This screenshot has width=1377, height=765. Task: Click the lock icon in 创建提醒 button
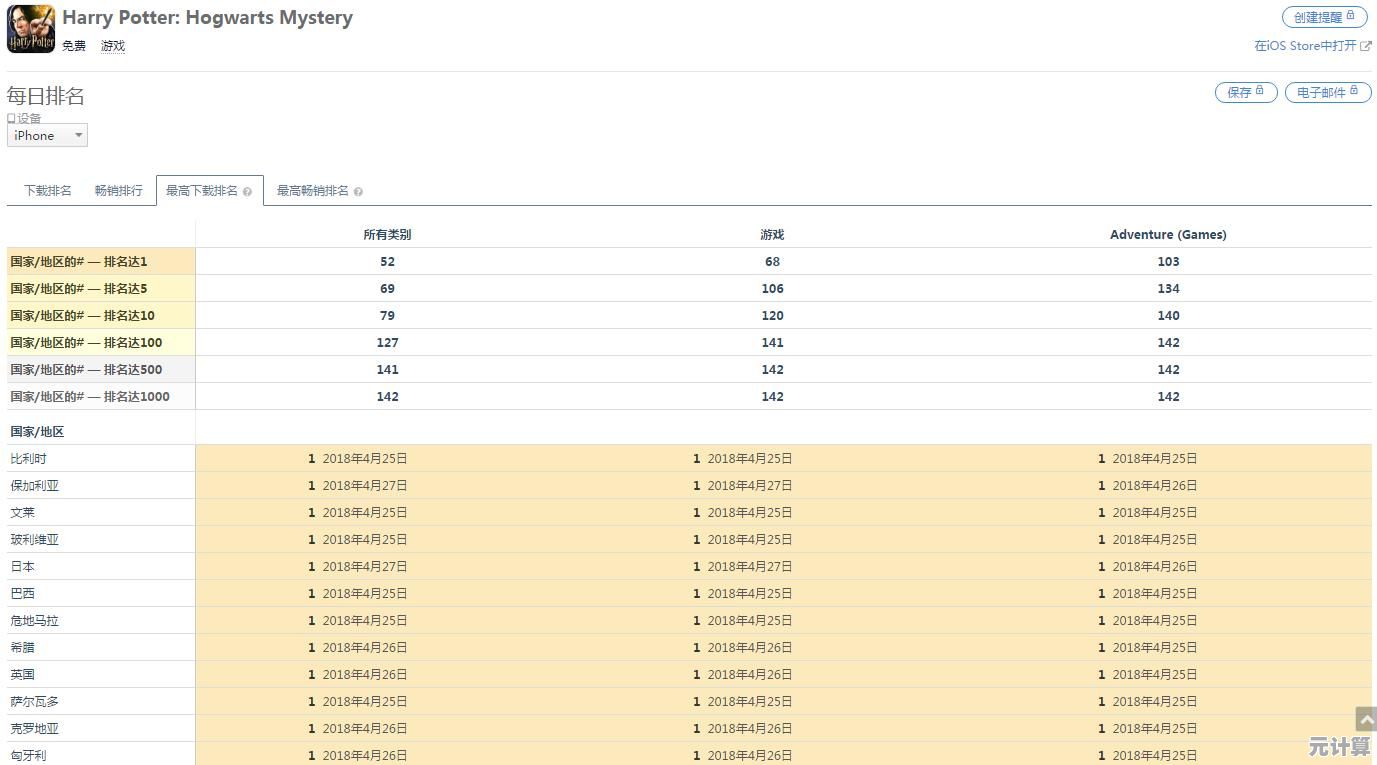(1350, 16)
